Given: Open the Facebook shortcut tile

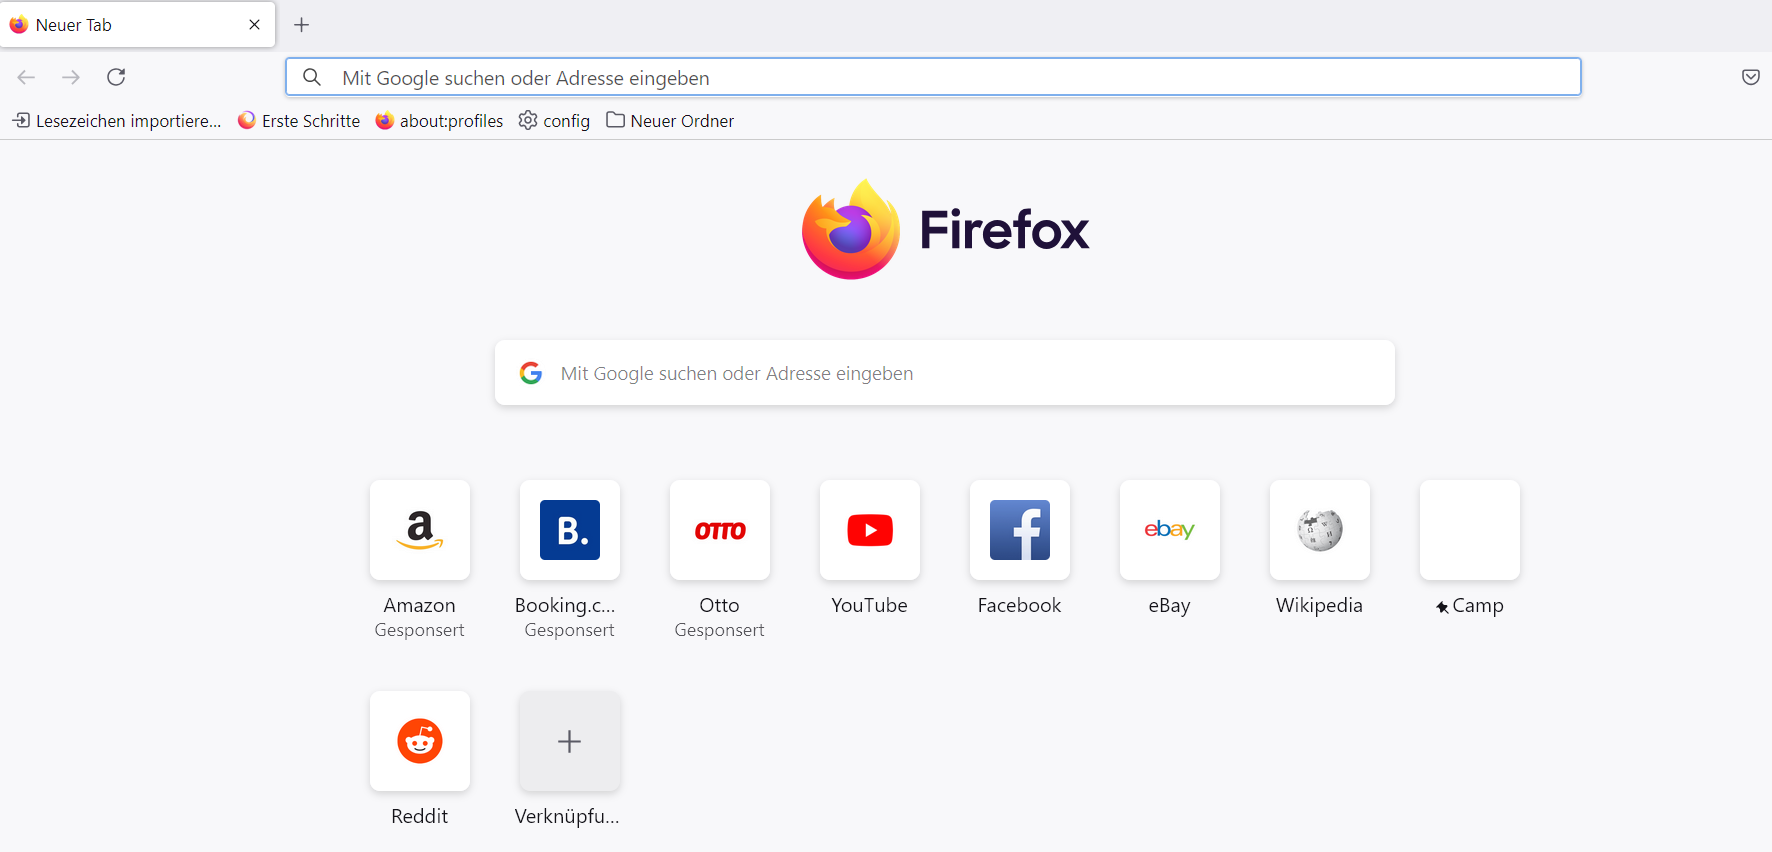Looking at the screenshot, I should click(x=1020, y=530).
